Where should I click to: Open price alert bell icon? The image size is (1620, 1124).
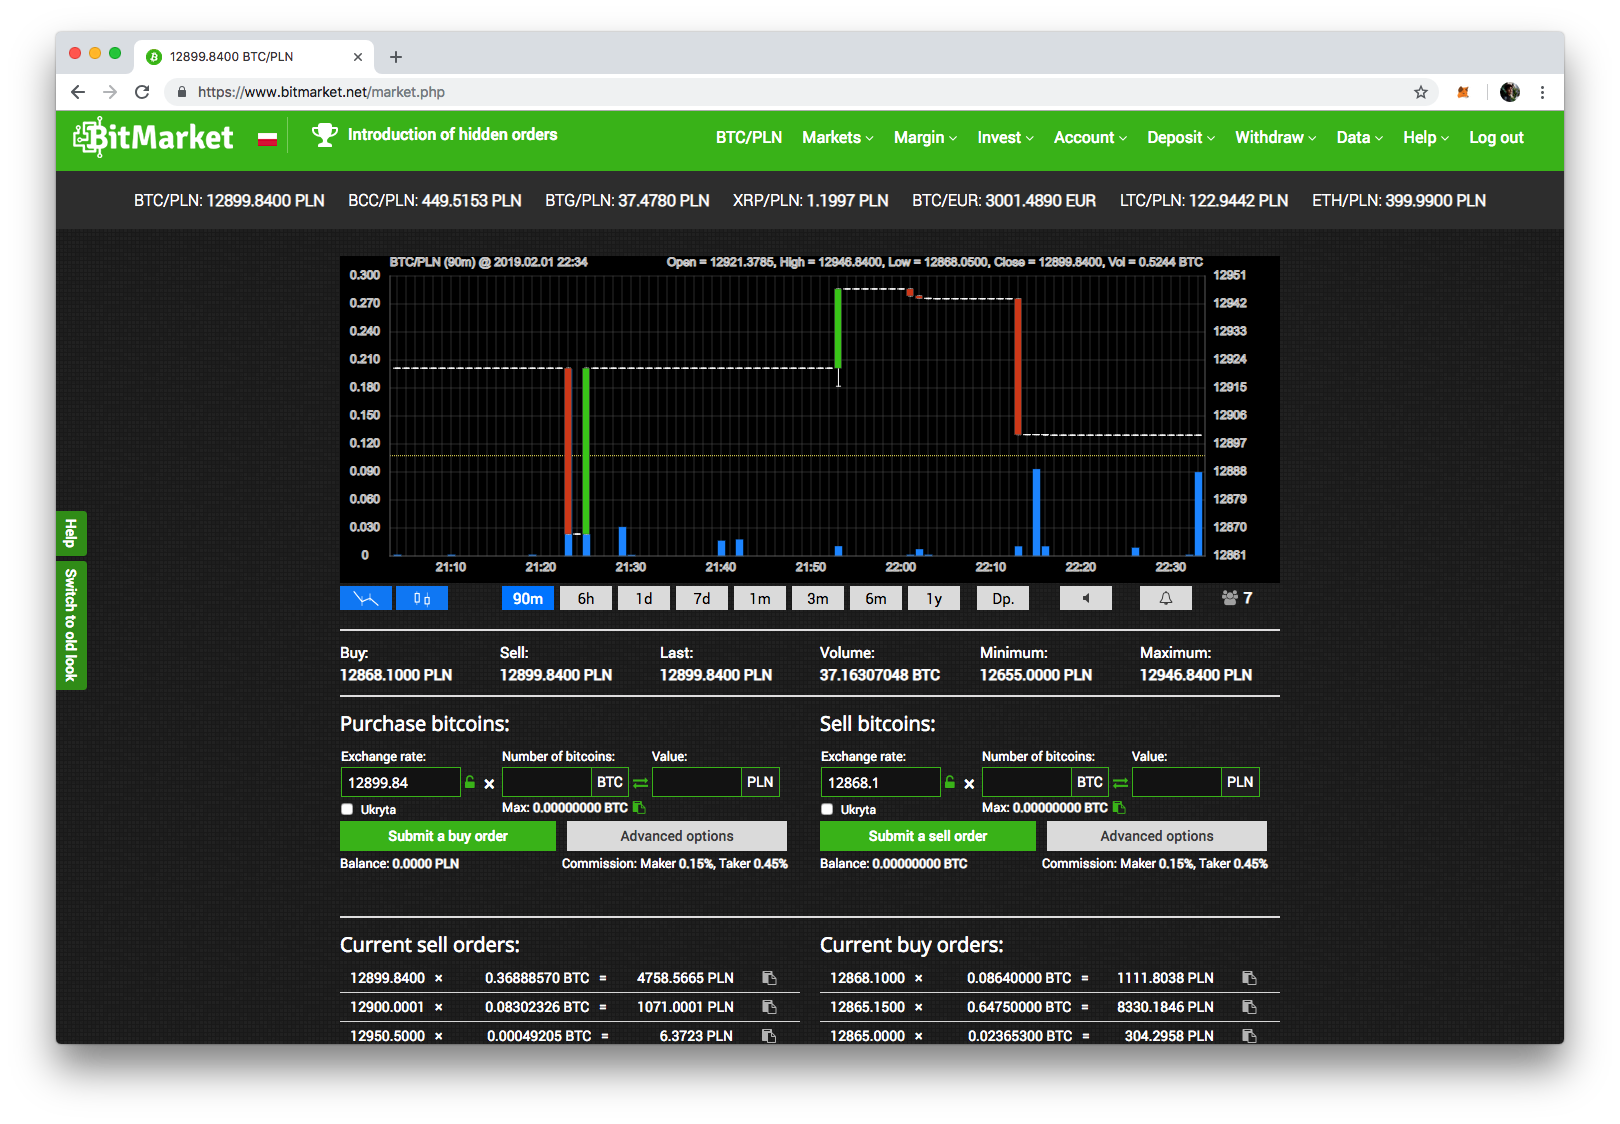tap(1166, 598)
